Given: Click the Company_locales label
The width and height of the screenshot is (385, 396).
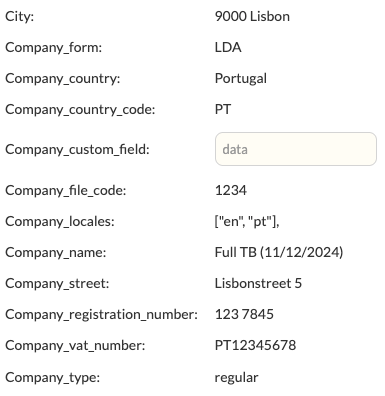Looking at the screenshot, I should 60,222.
